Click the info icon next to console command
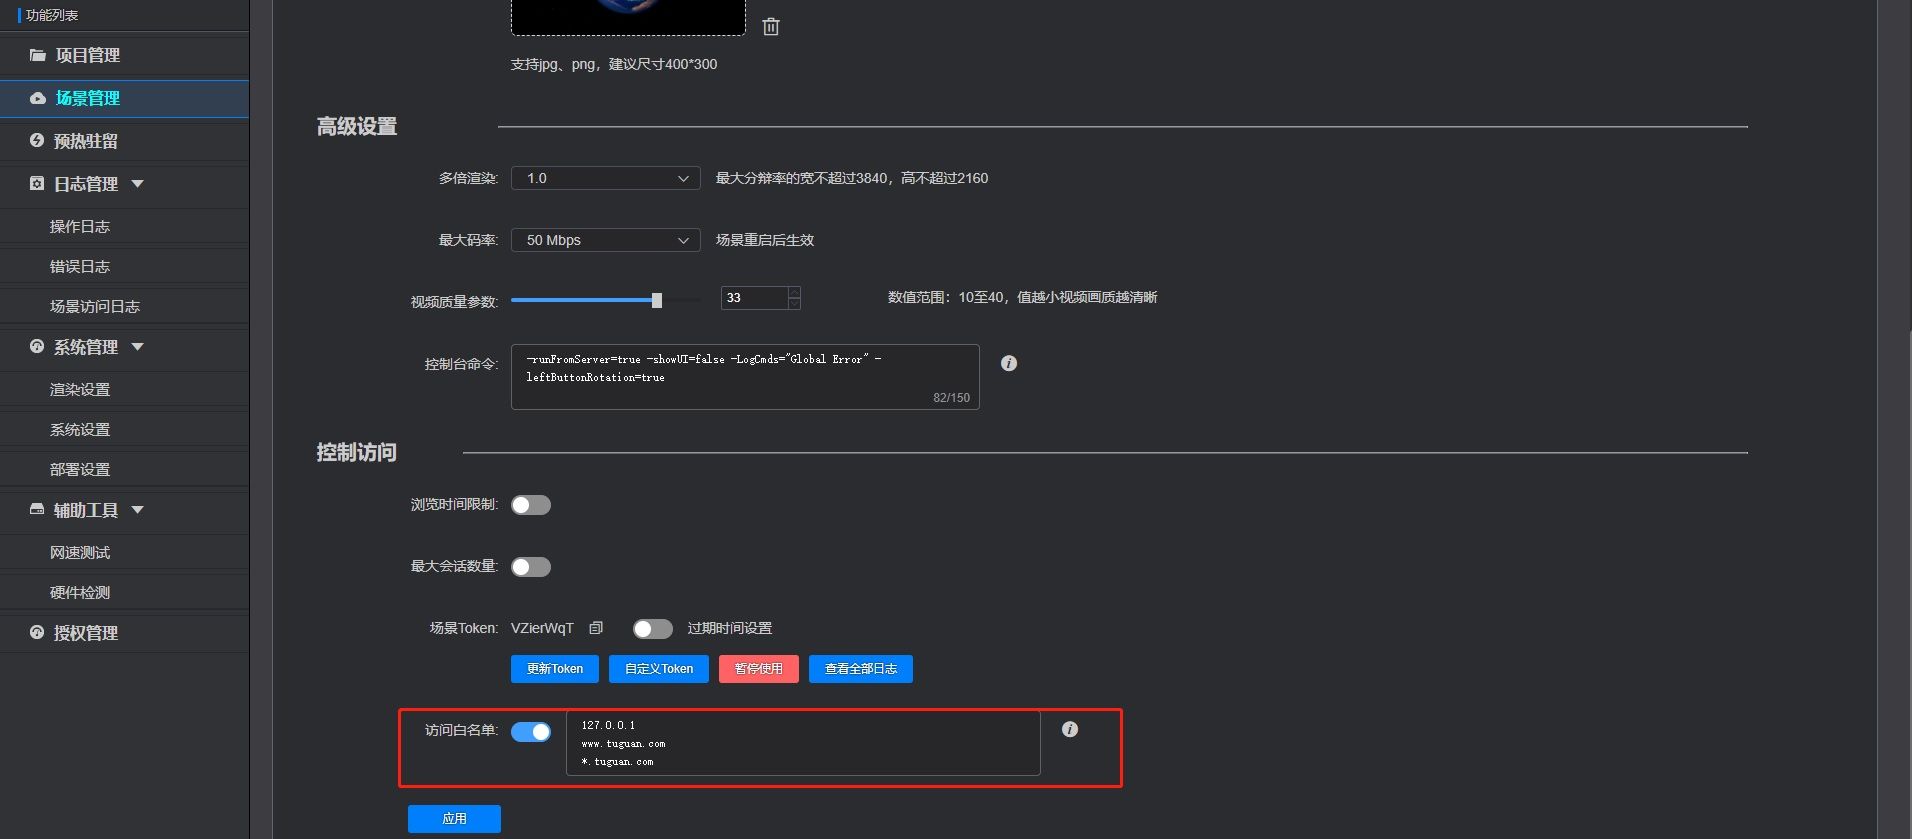Screen dimensions: 1912x839 1009,363
